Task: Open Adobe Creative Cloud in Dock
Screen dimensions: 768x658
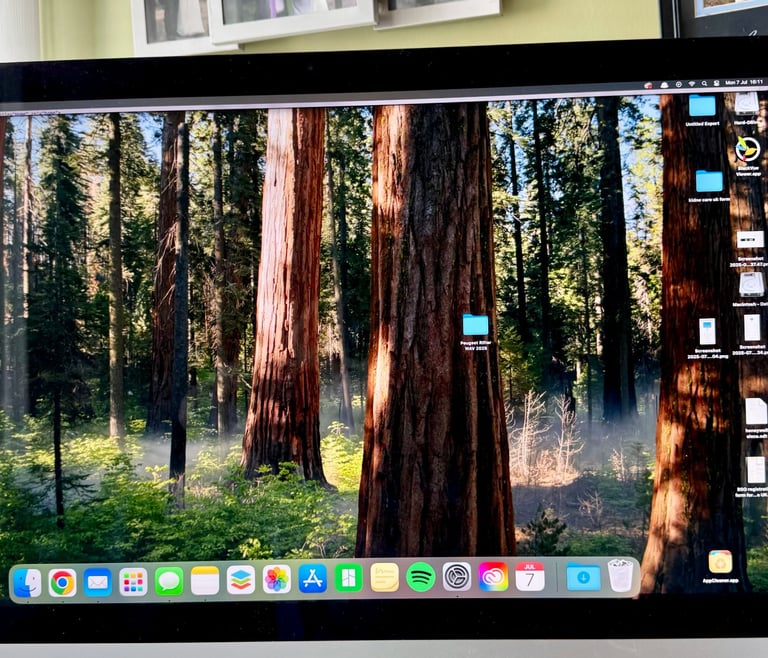Action: (x=493, y=576)
